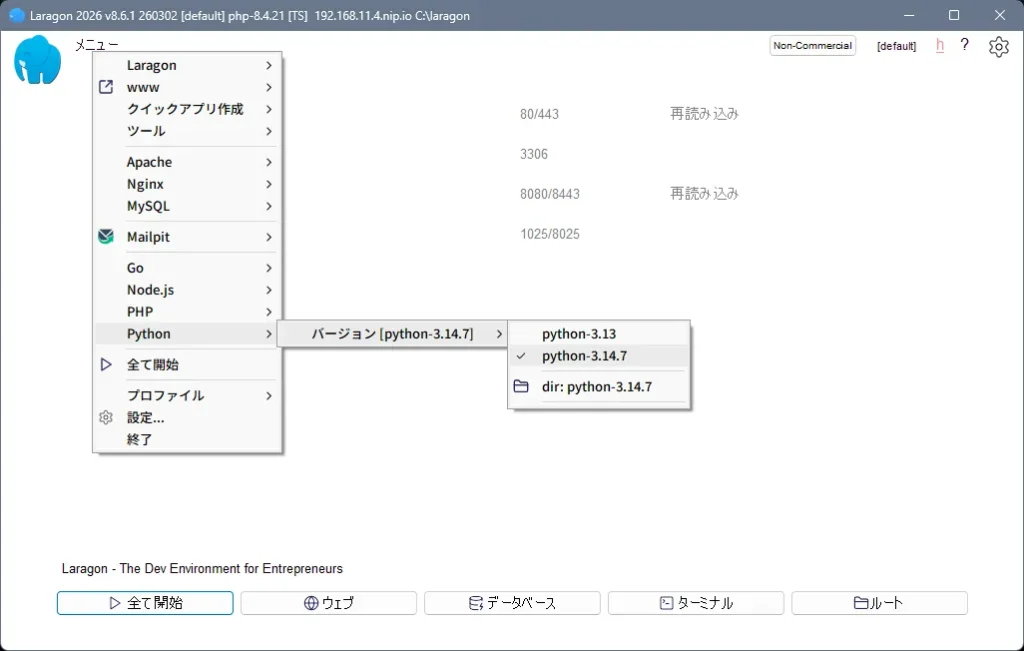Viewport: 1024px width, 651px height.
Task: Click the 80/443 port text
Action: click(539, 114)
